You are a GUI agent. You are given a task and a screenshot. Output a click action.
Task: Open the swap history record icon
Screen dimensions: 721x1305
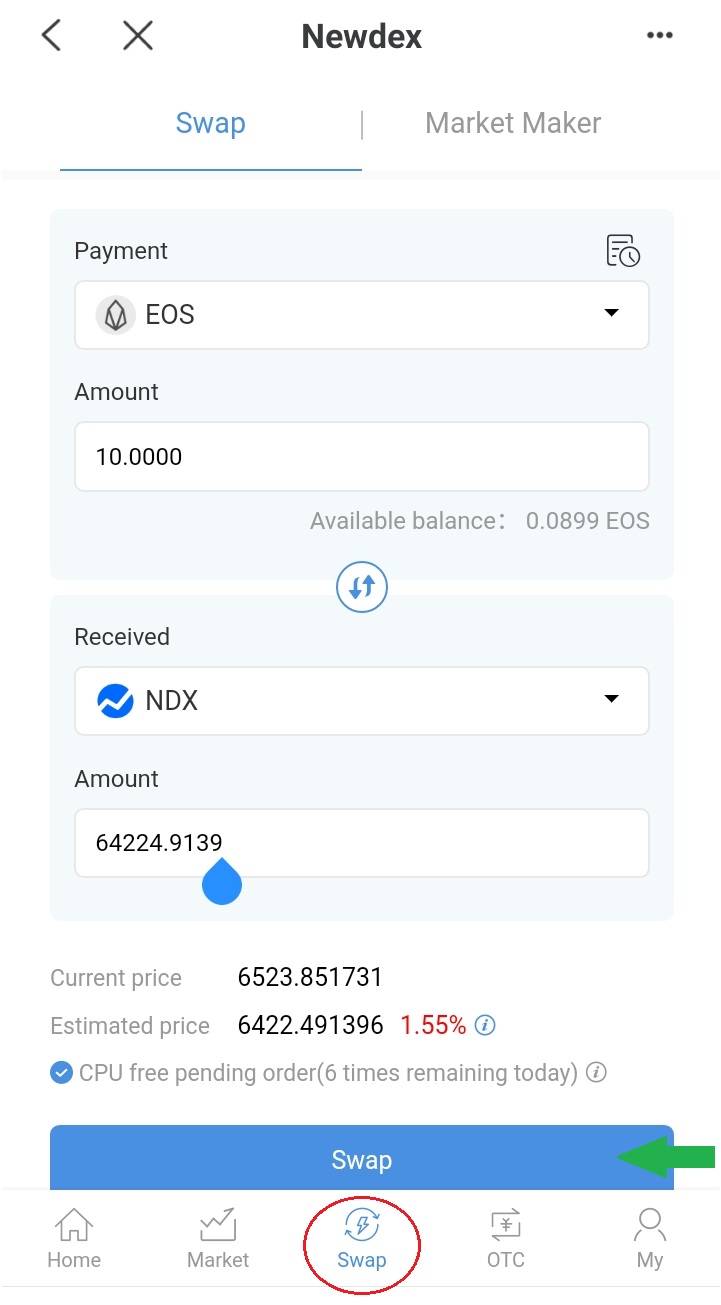click(623, 251)
